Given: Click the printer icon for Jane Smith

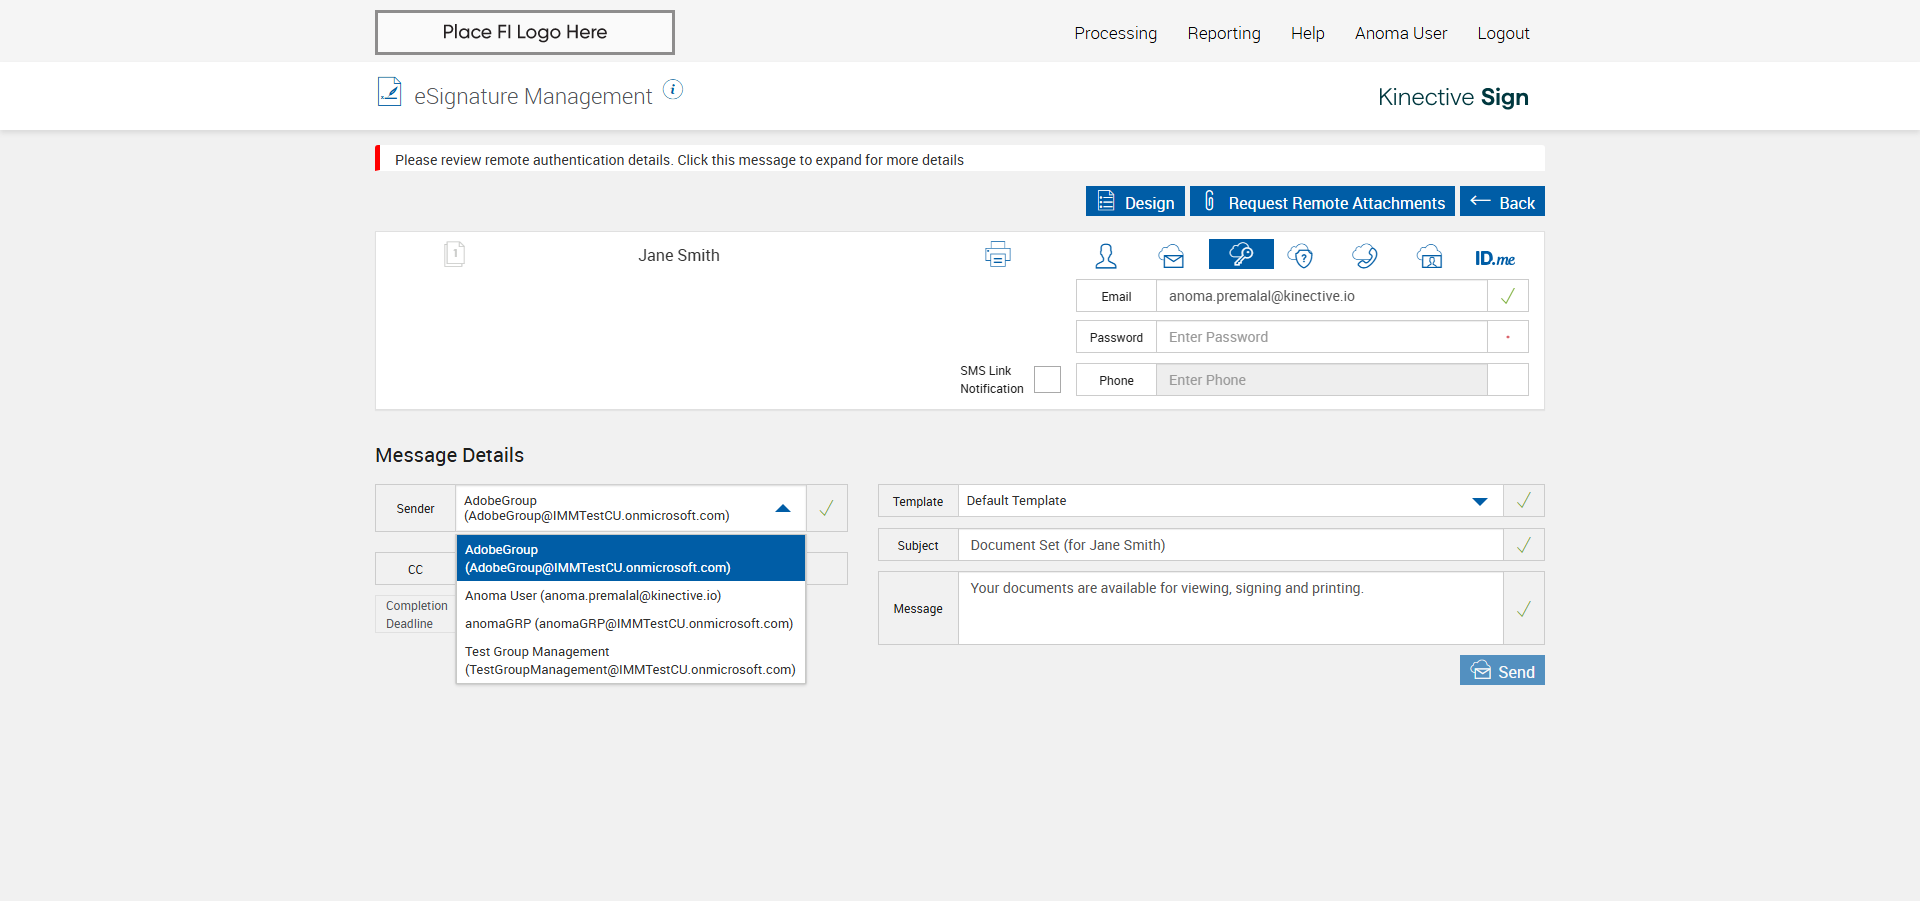Looking at the screenshot, I should pos(997,255).
